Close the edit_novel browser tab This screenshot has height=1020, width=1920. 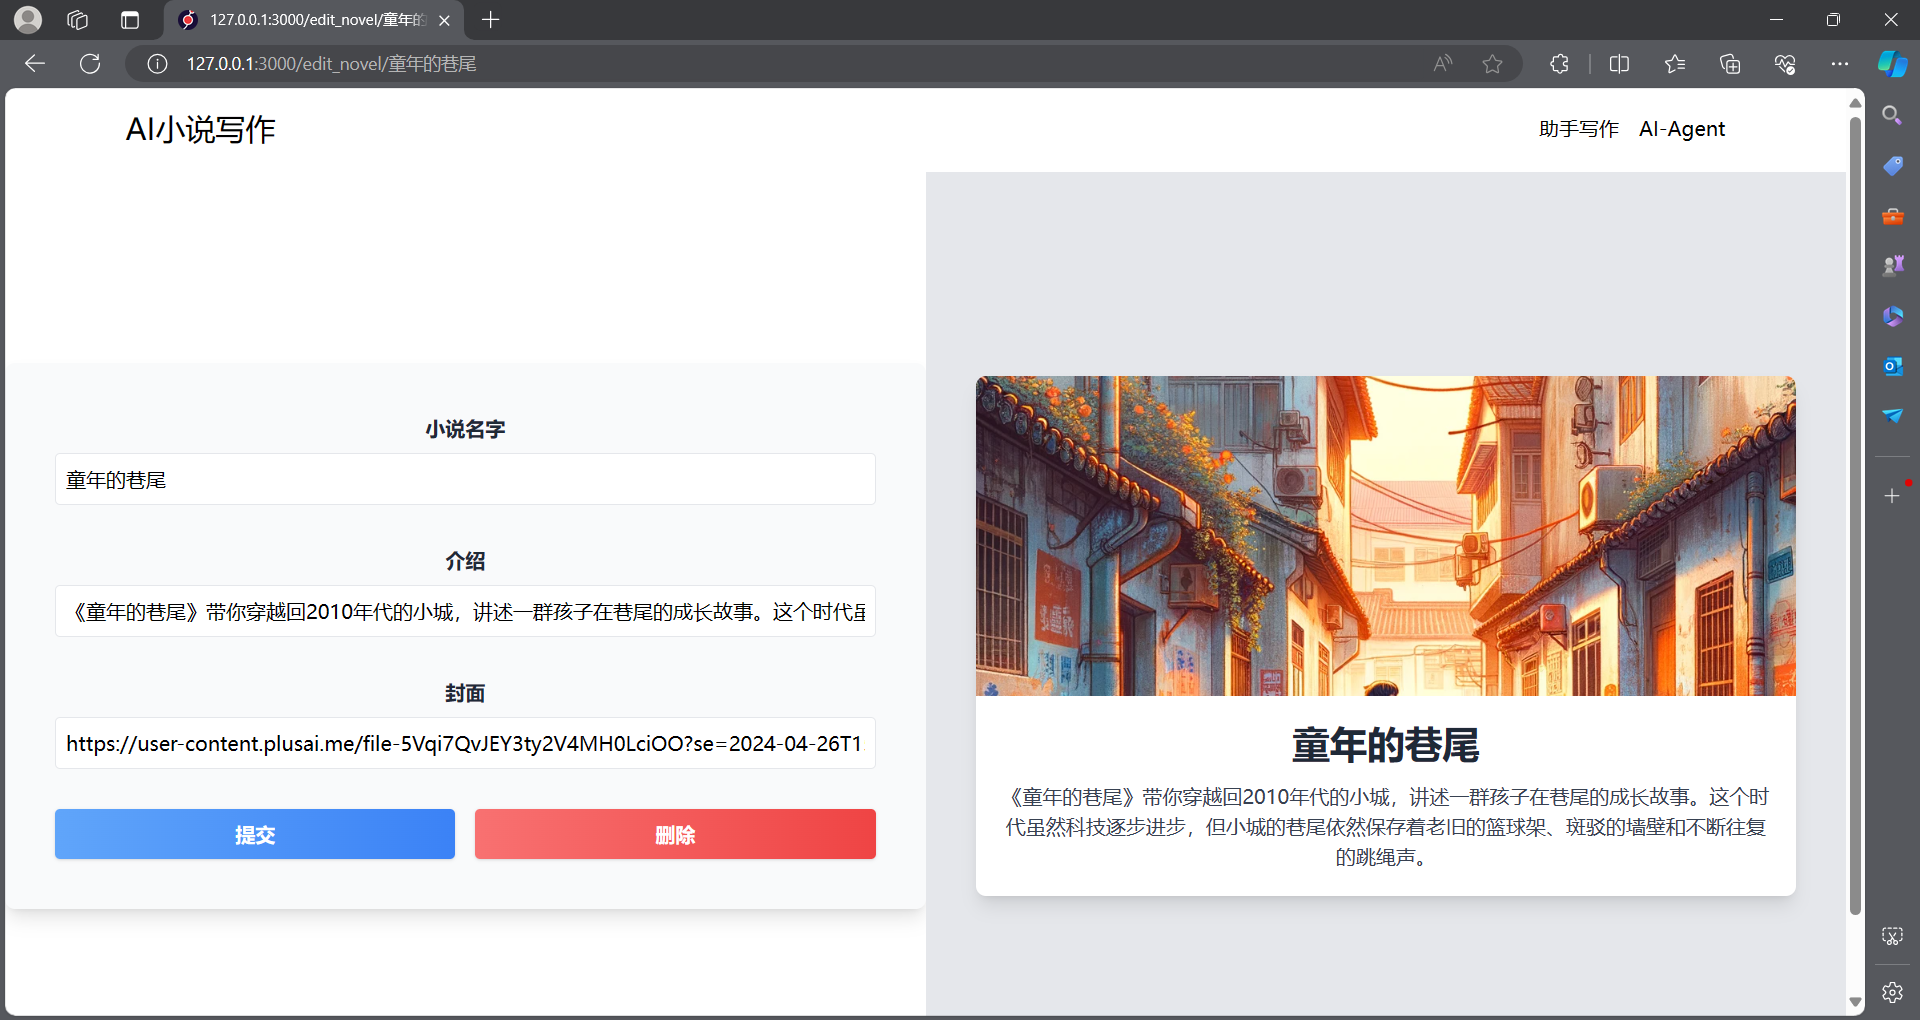click(x=444, y=20)
